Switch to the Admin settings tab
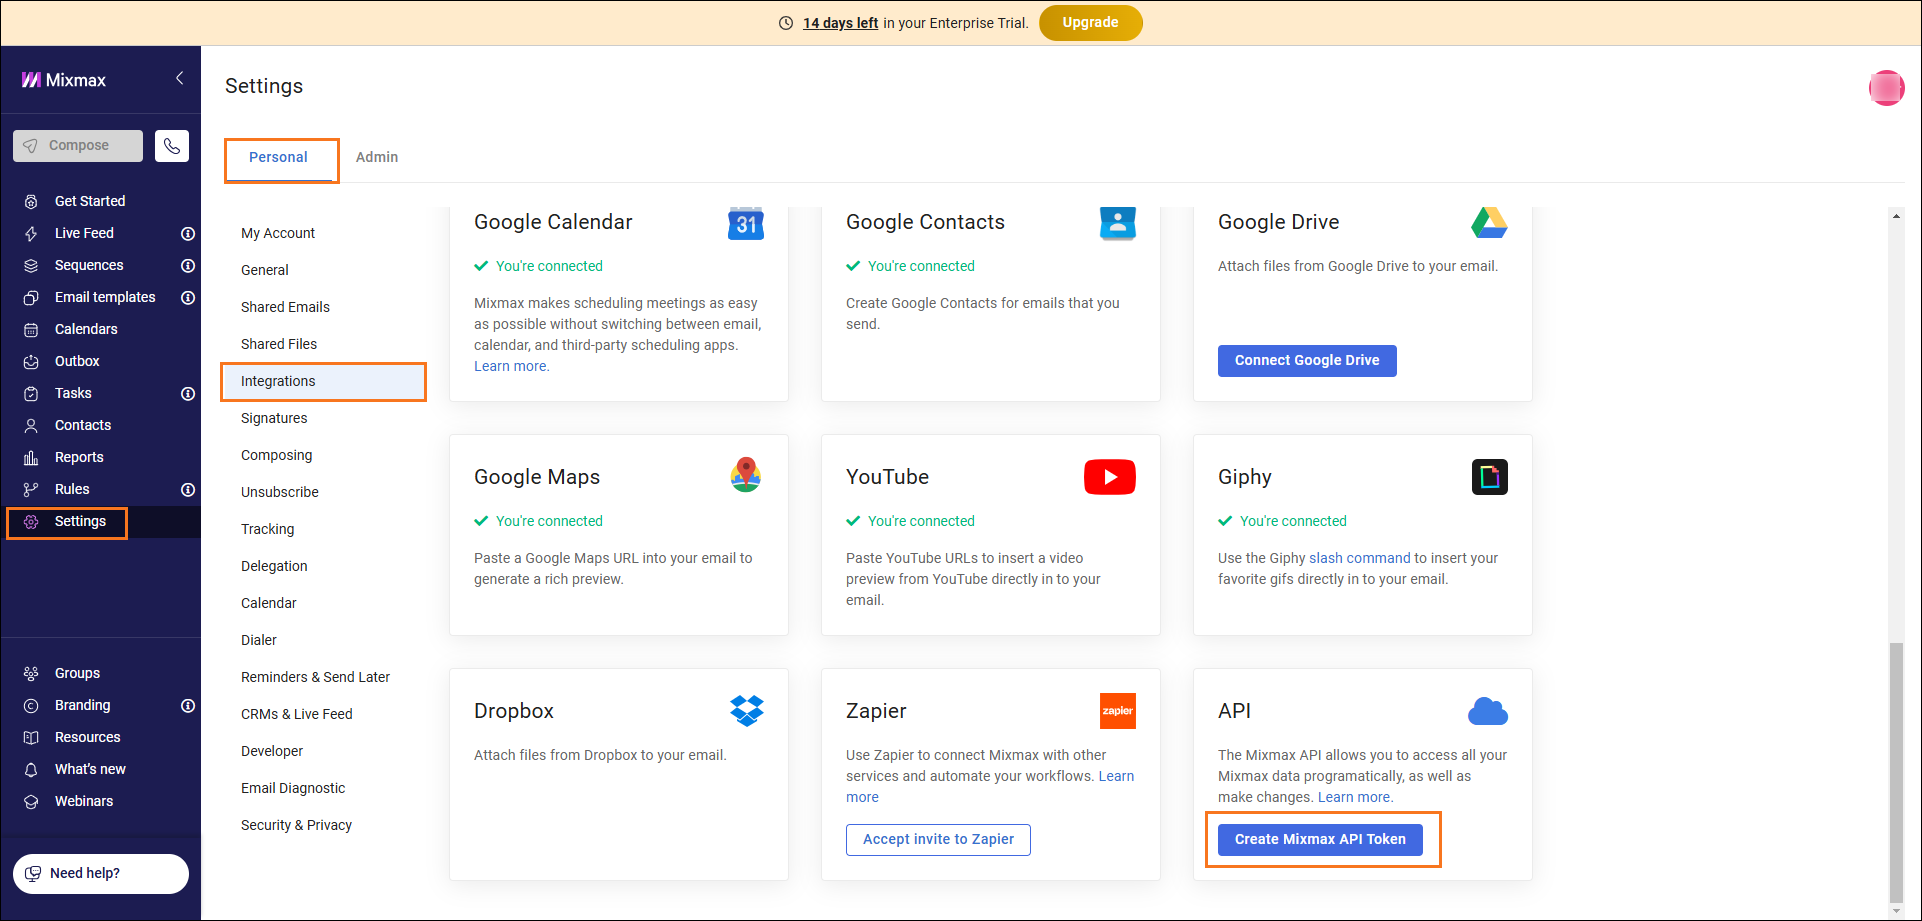 pyautogui.click(x=377, y=158)
